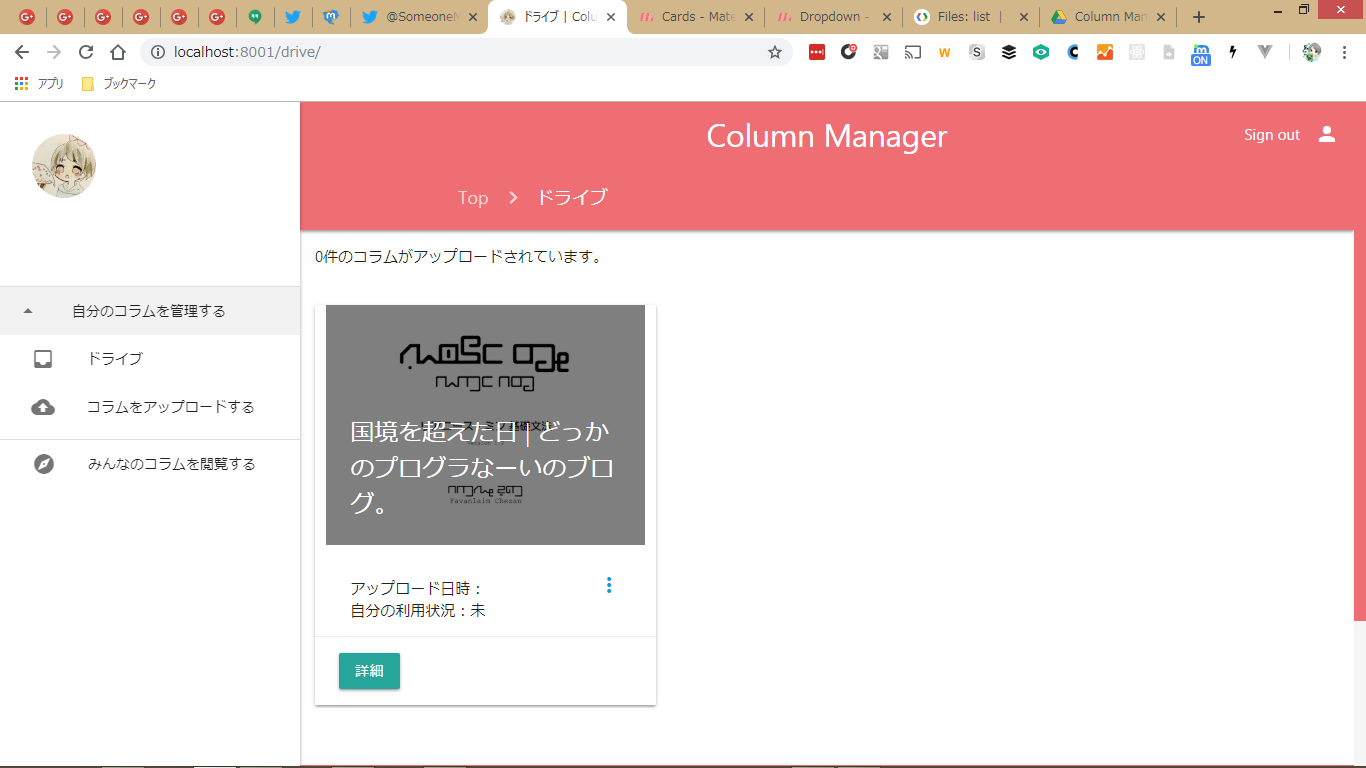
Task: Click the inbox icon beside ドライブ
Action: point(43,359)
